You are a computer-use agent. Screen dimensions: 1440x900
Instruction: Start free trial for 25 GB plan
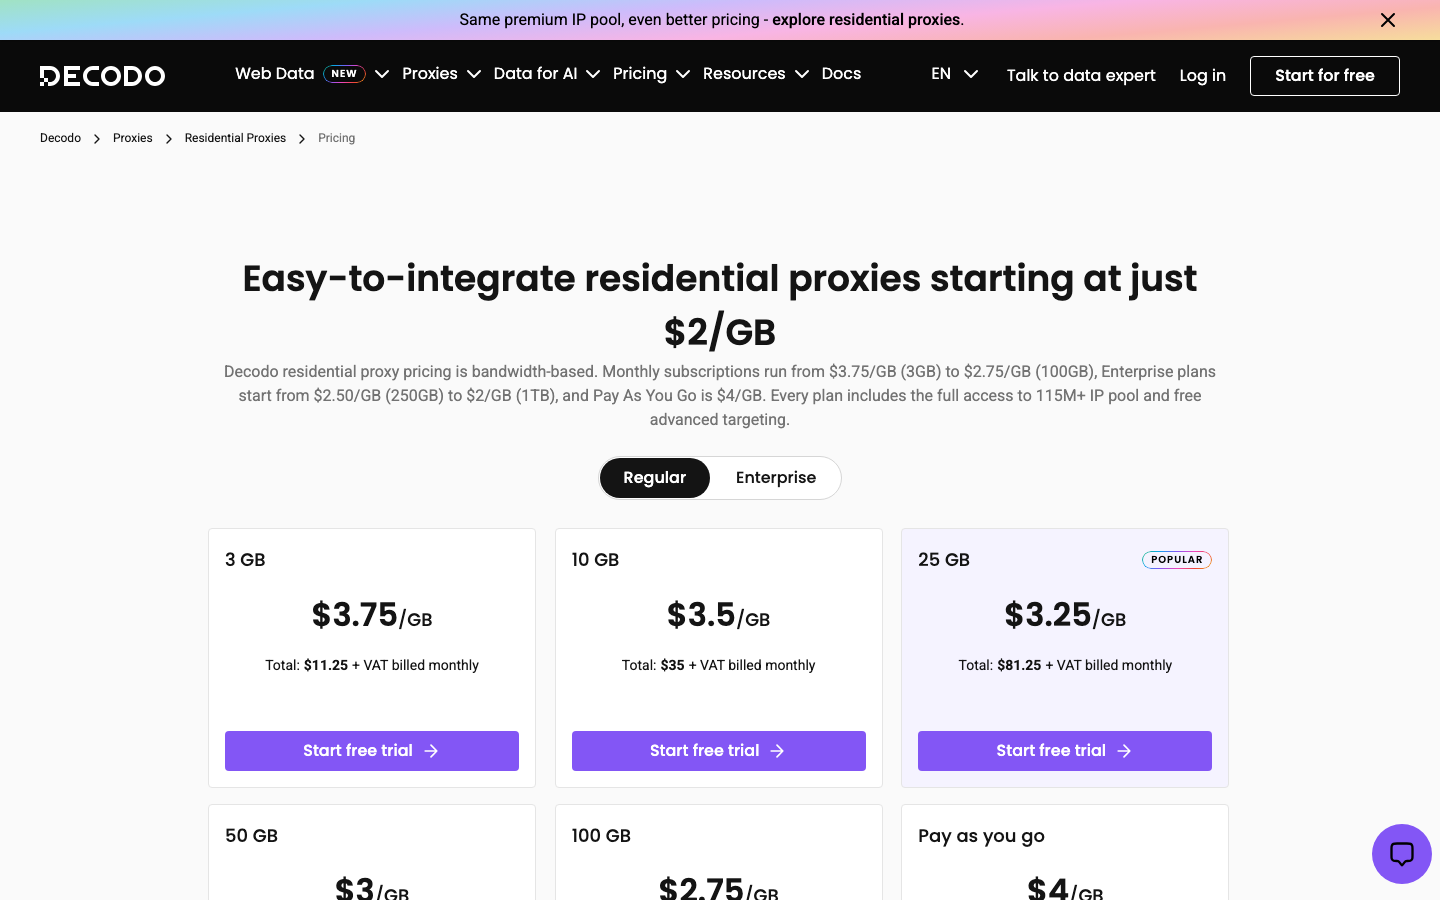[x=1065, y=751]
